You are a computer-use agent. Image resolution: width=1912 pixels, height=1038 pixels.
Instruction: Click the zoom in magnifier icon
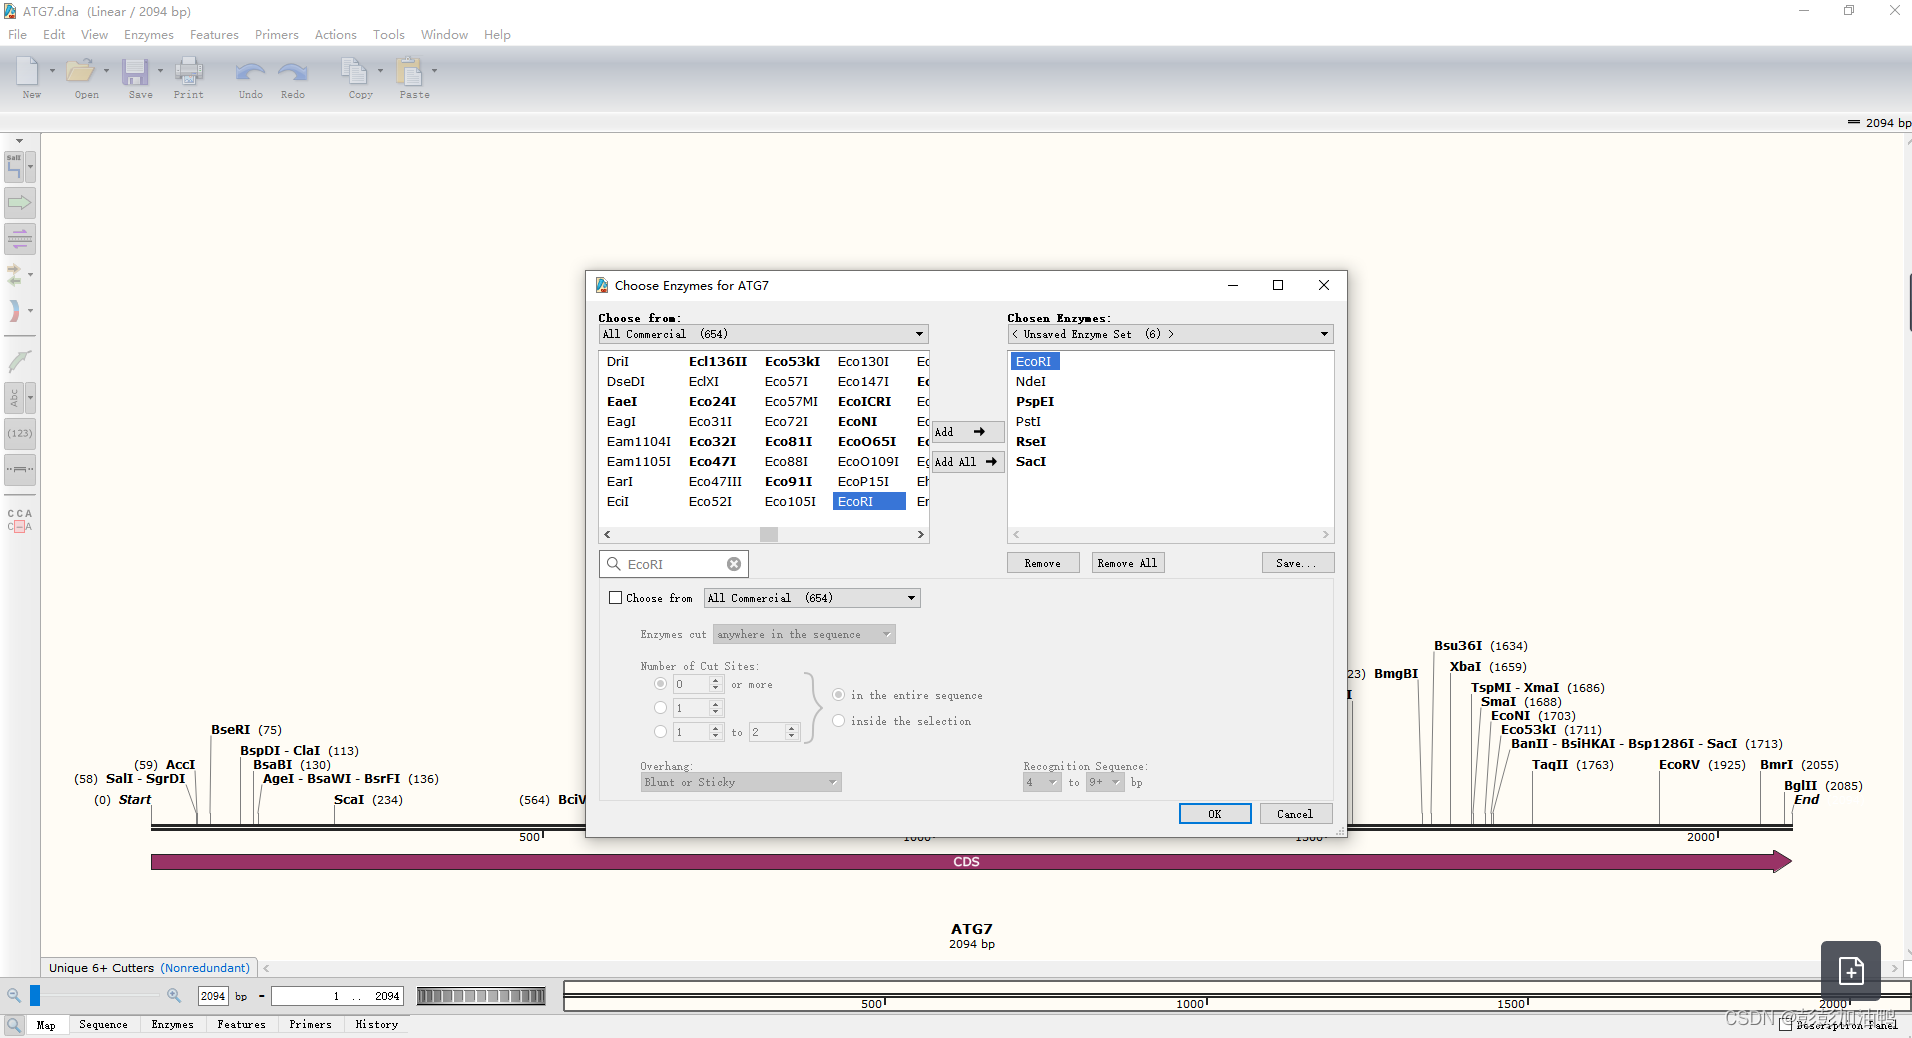click(x=174, y=996)
